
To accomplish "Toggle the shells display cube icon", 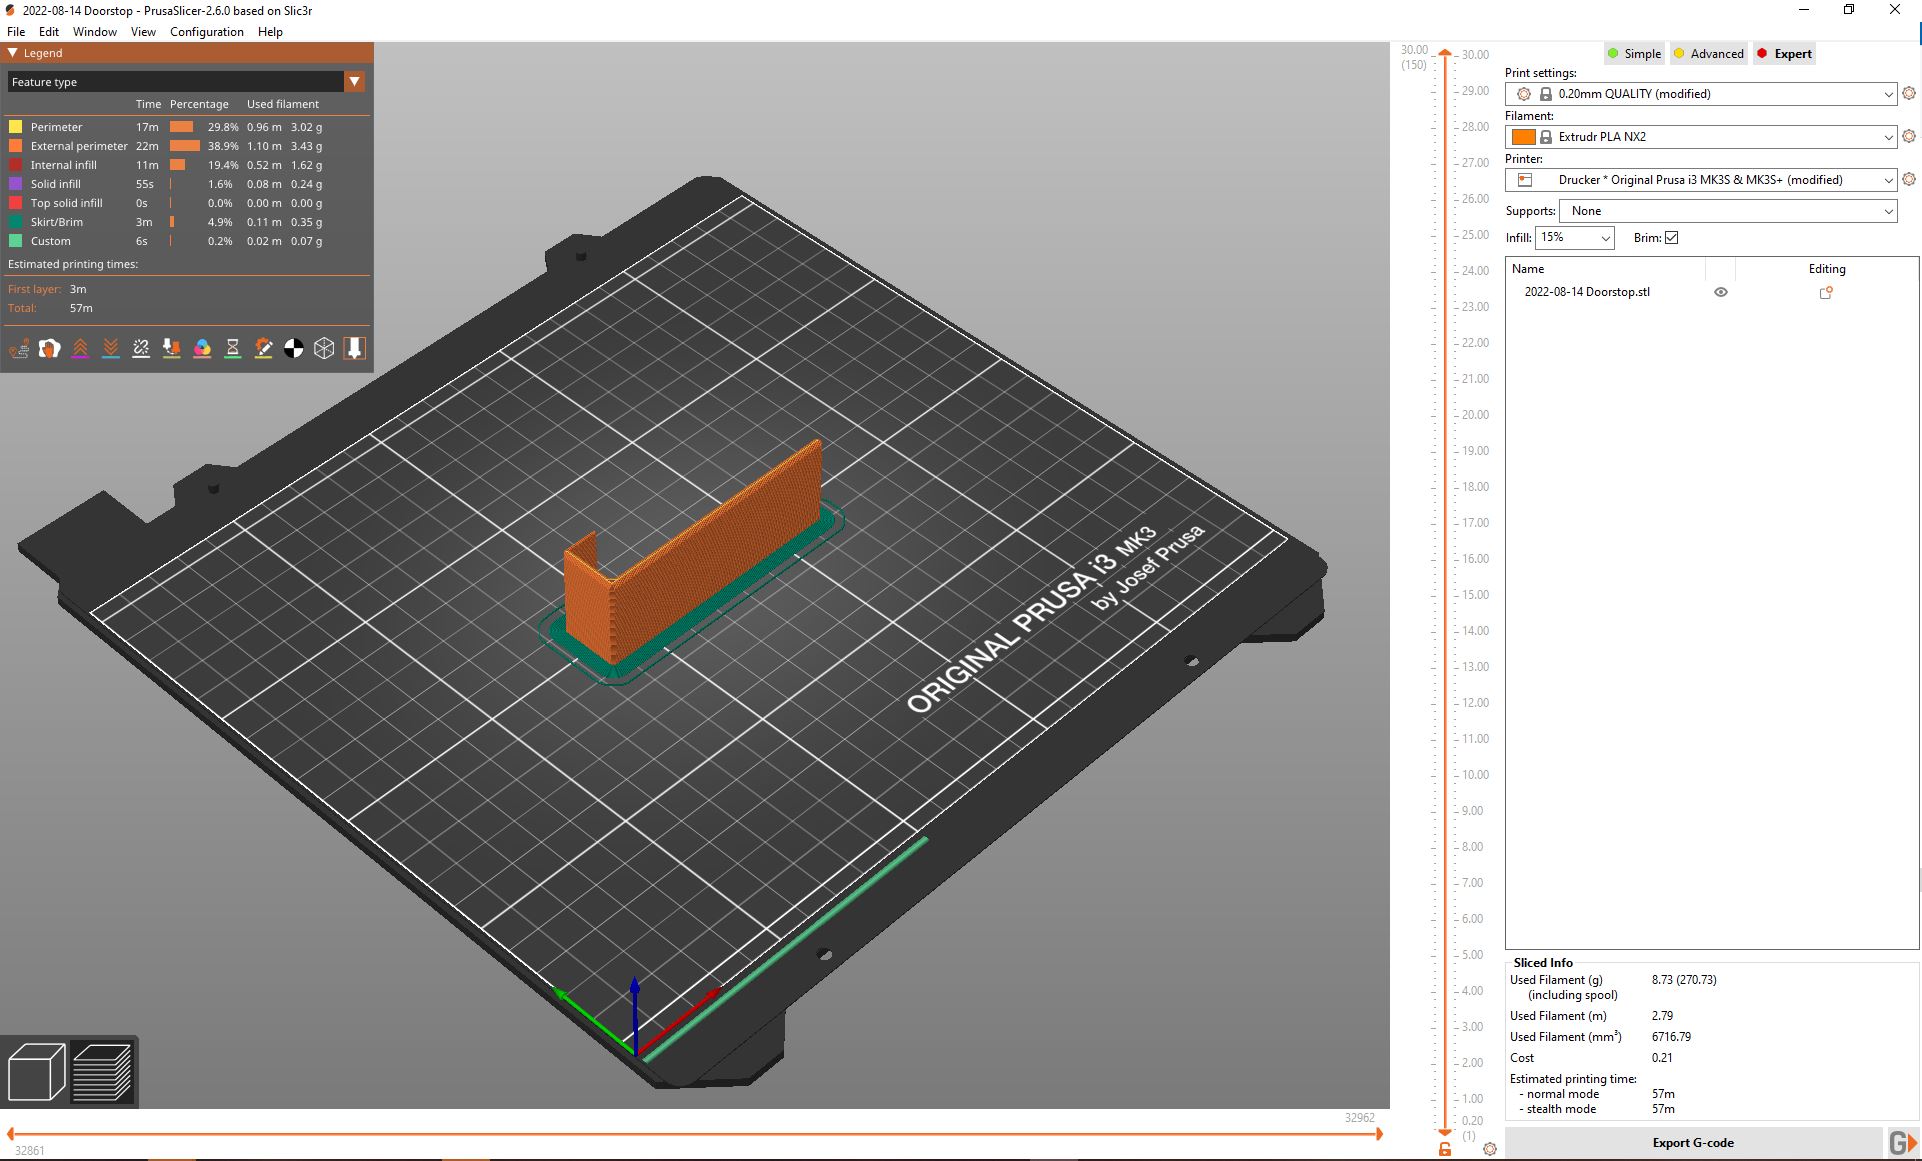I will pos(324,348).
